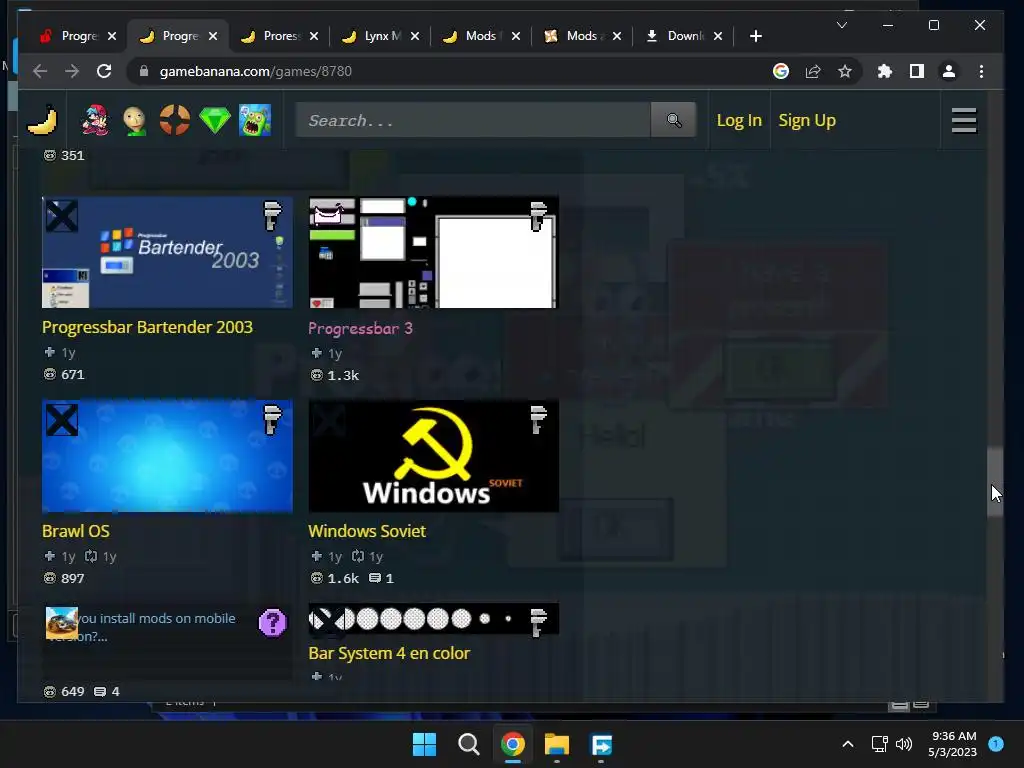Open a new browser tab
This screenshot has width=1024, height=768.
click(x=756, y=36)
